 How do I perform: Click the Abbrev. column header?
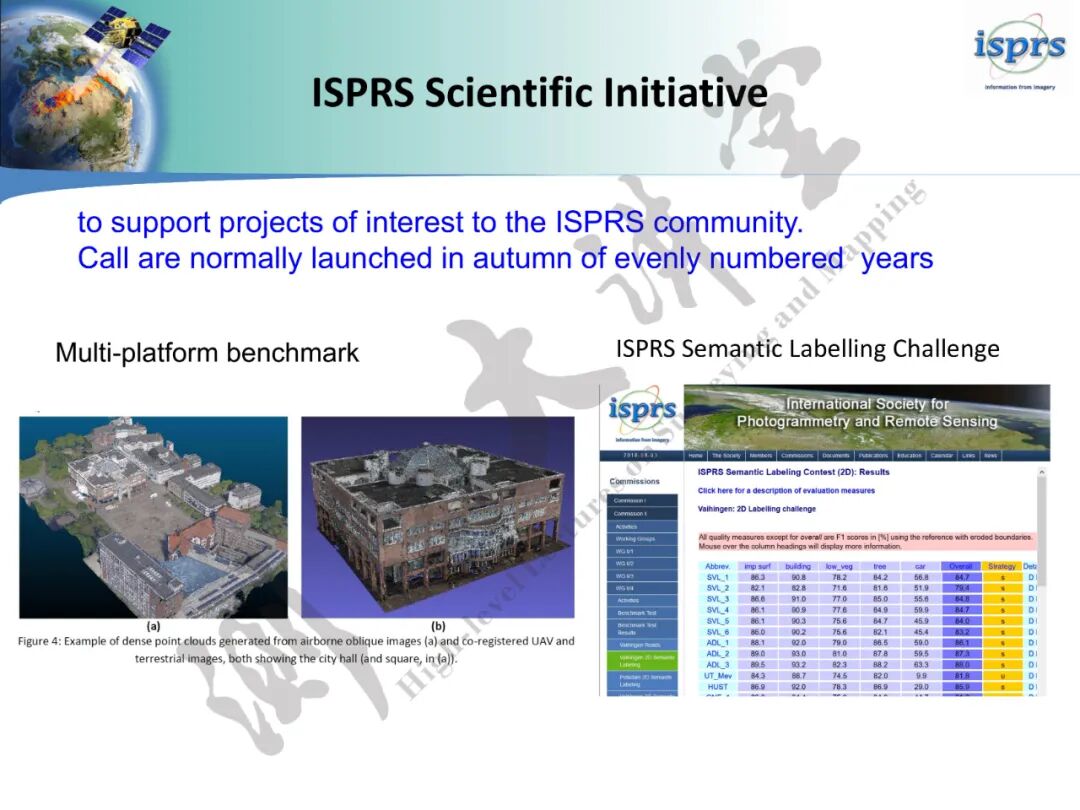tap(717, 566)
